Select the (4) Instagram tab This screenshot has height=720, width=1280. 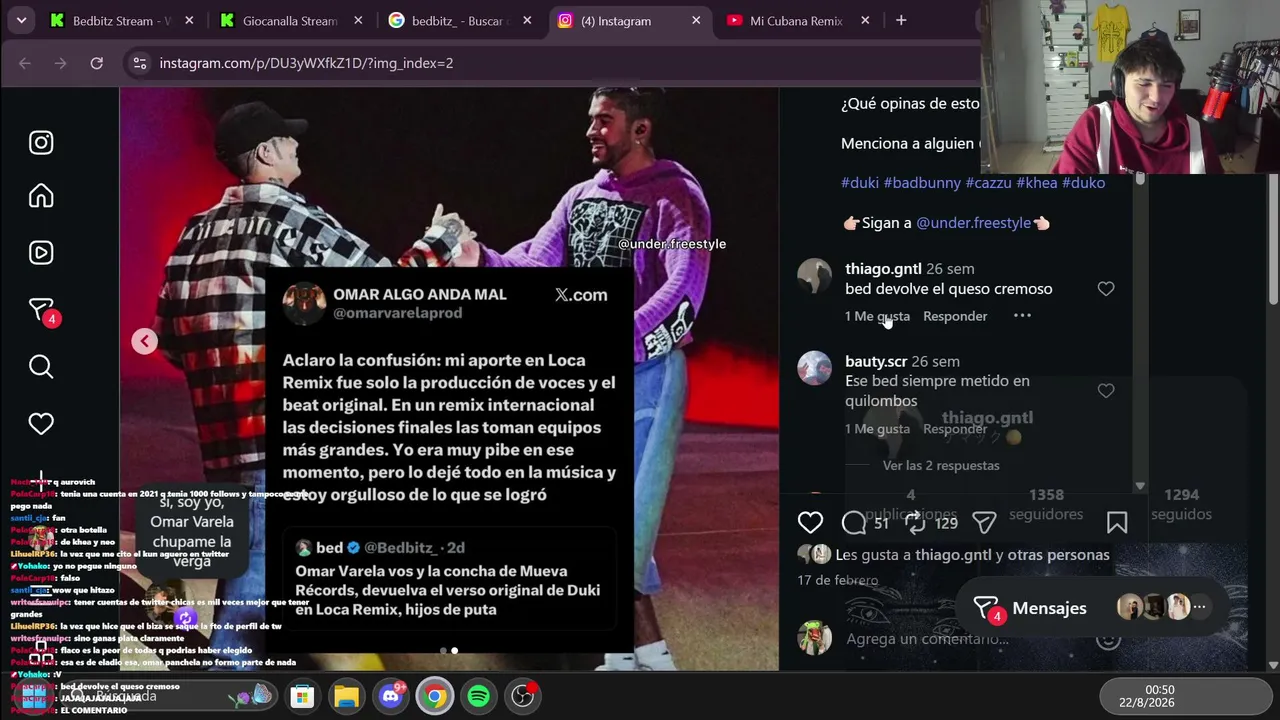(x=630, y=21)
